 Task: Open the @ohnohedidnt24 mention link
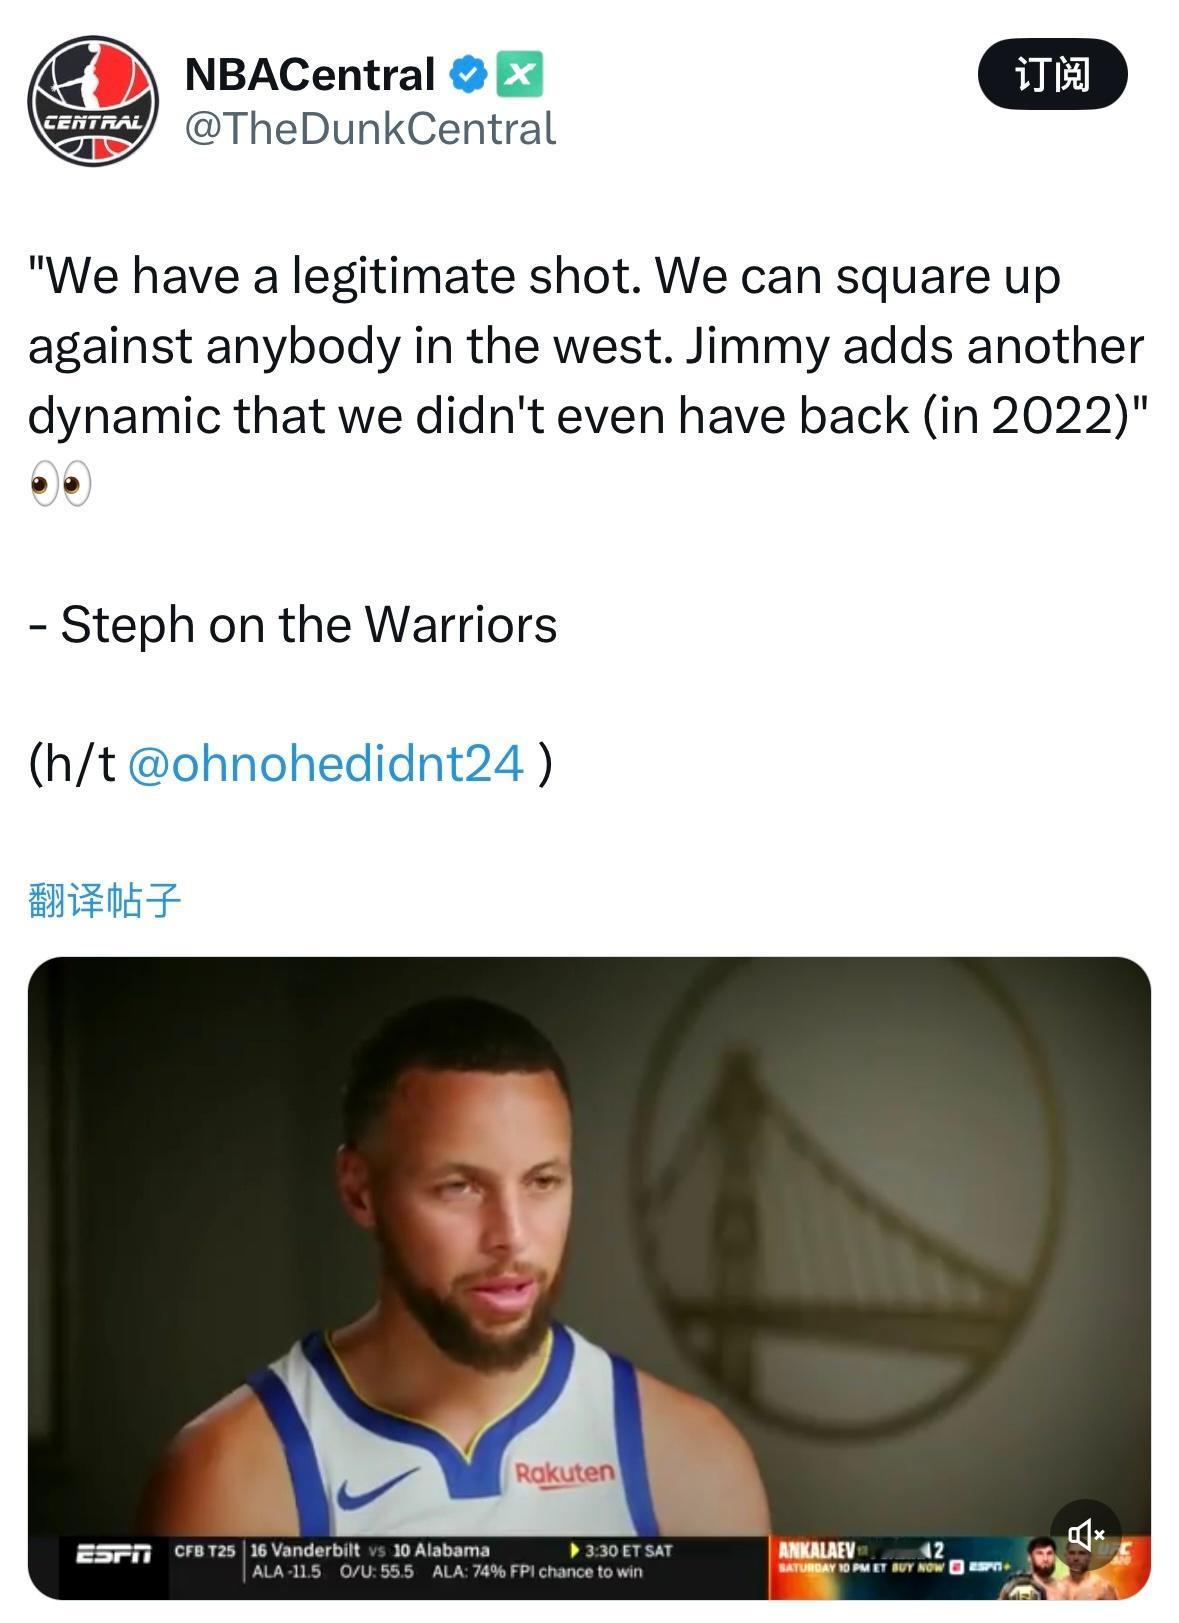click(x=326, y=764)
